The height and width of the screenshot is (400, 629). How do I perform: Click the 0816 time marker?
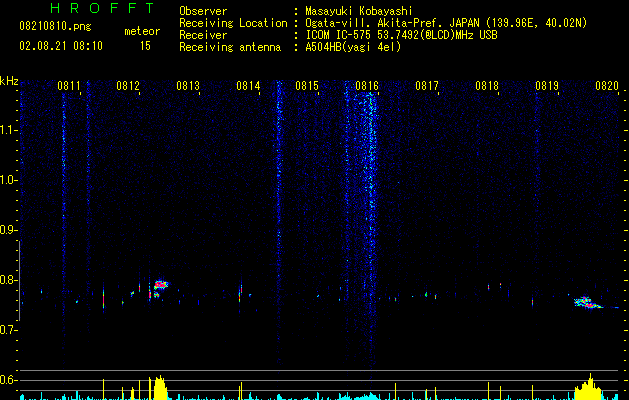(367, 86)
